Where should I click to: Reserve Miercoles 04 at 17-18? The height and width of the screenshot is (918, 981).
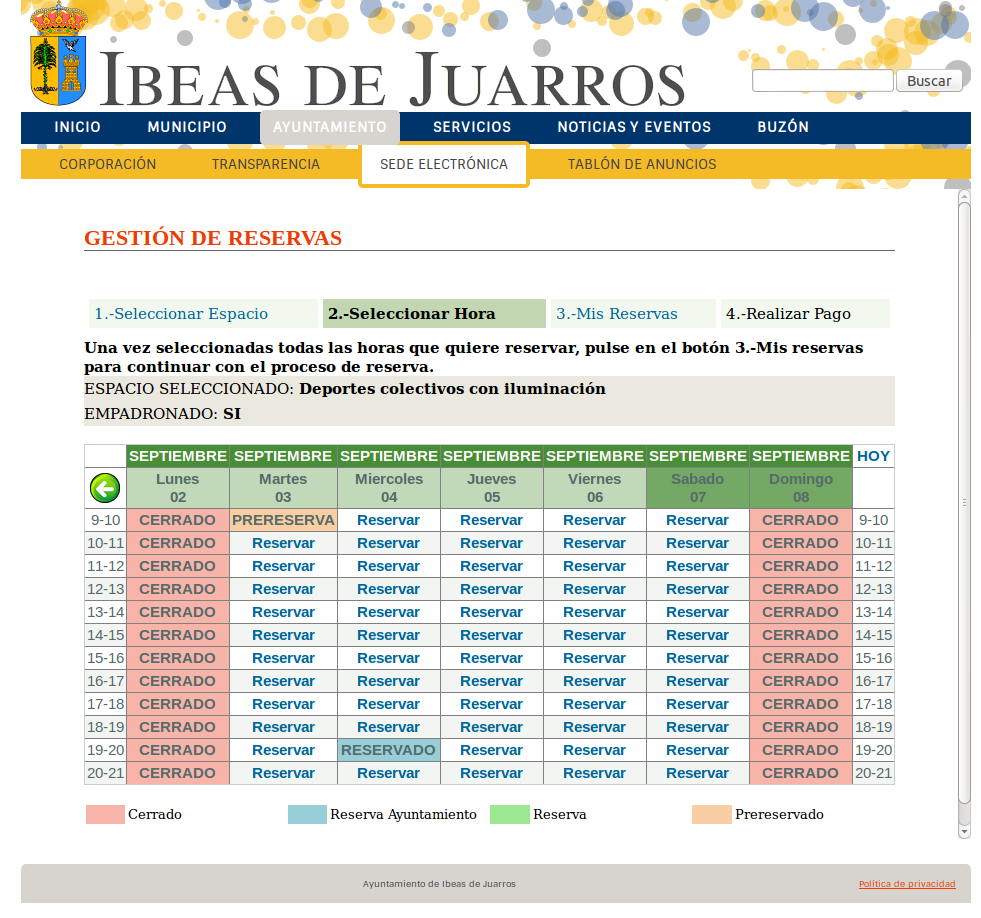pos(389,704)
